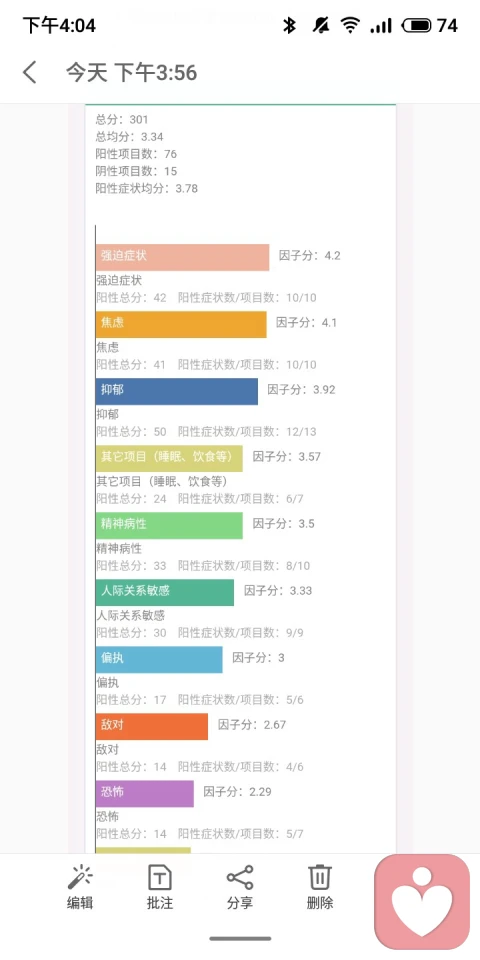480x960 pixels.
Task: Tap the blue 抑郁 bar
Action: 177,391
